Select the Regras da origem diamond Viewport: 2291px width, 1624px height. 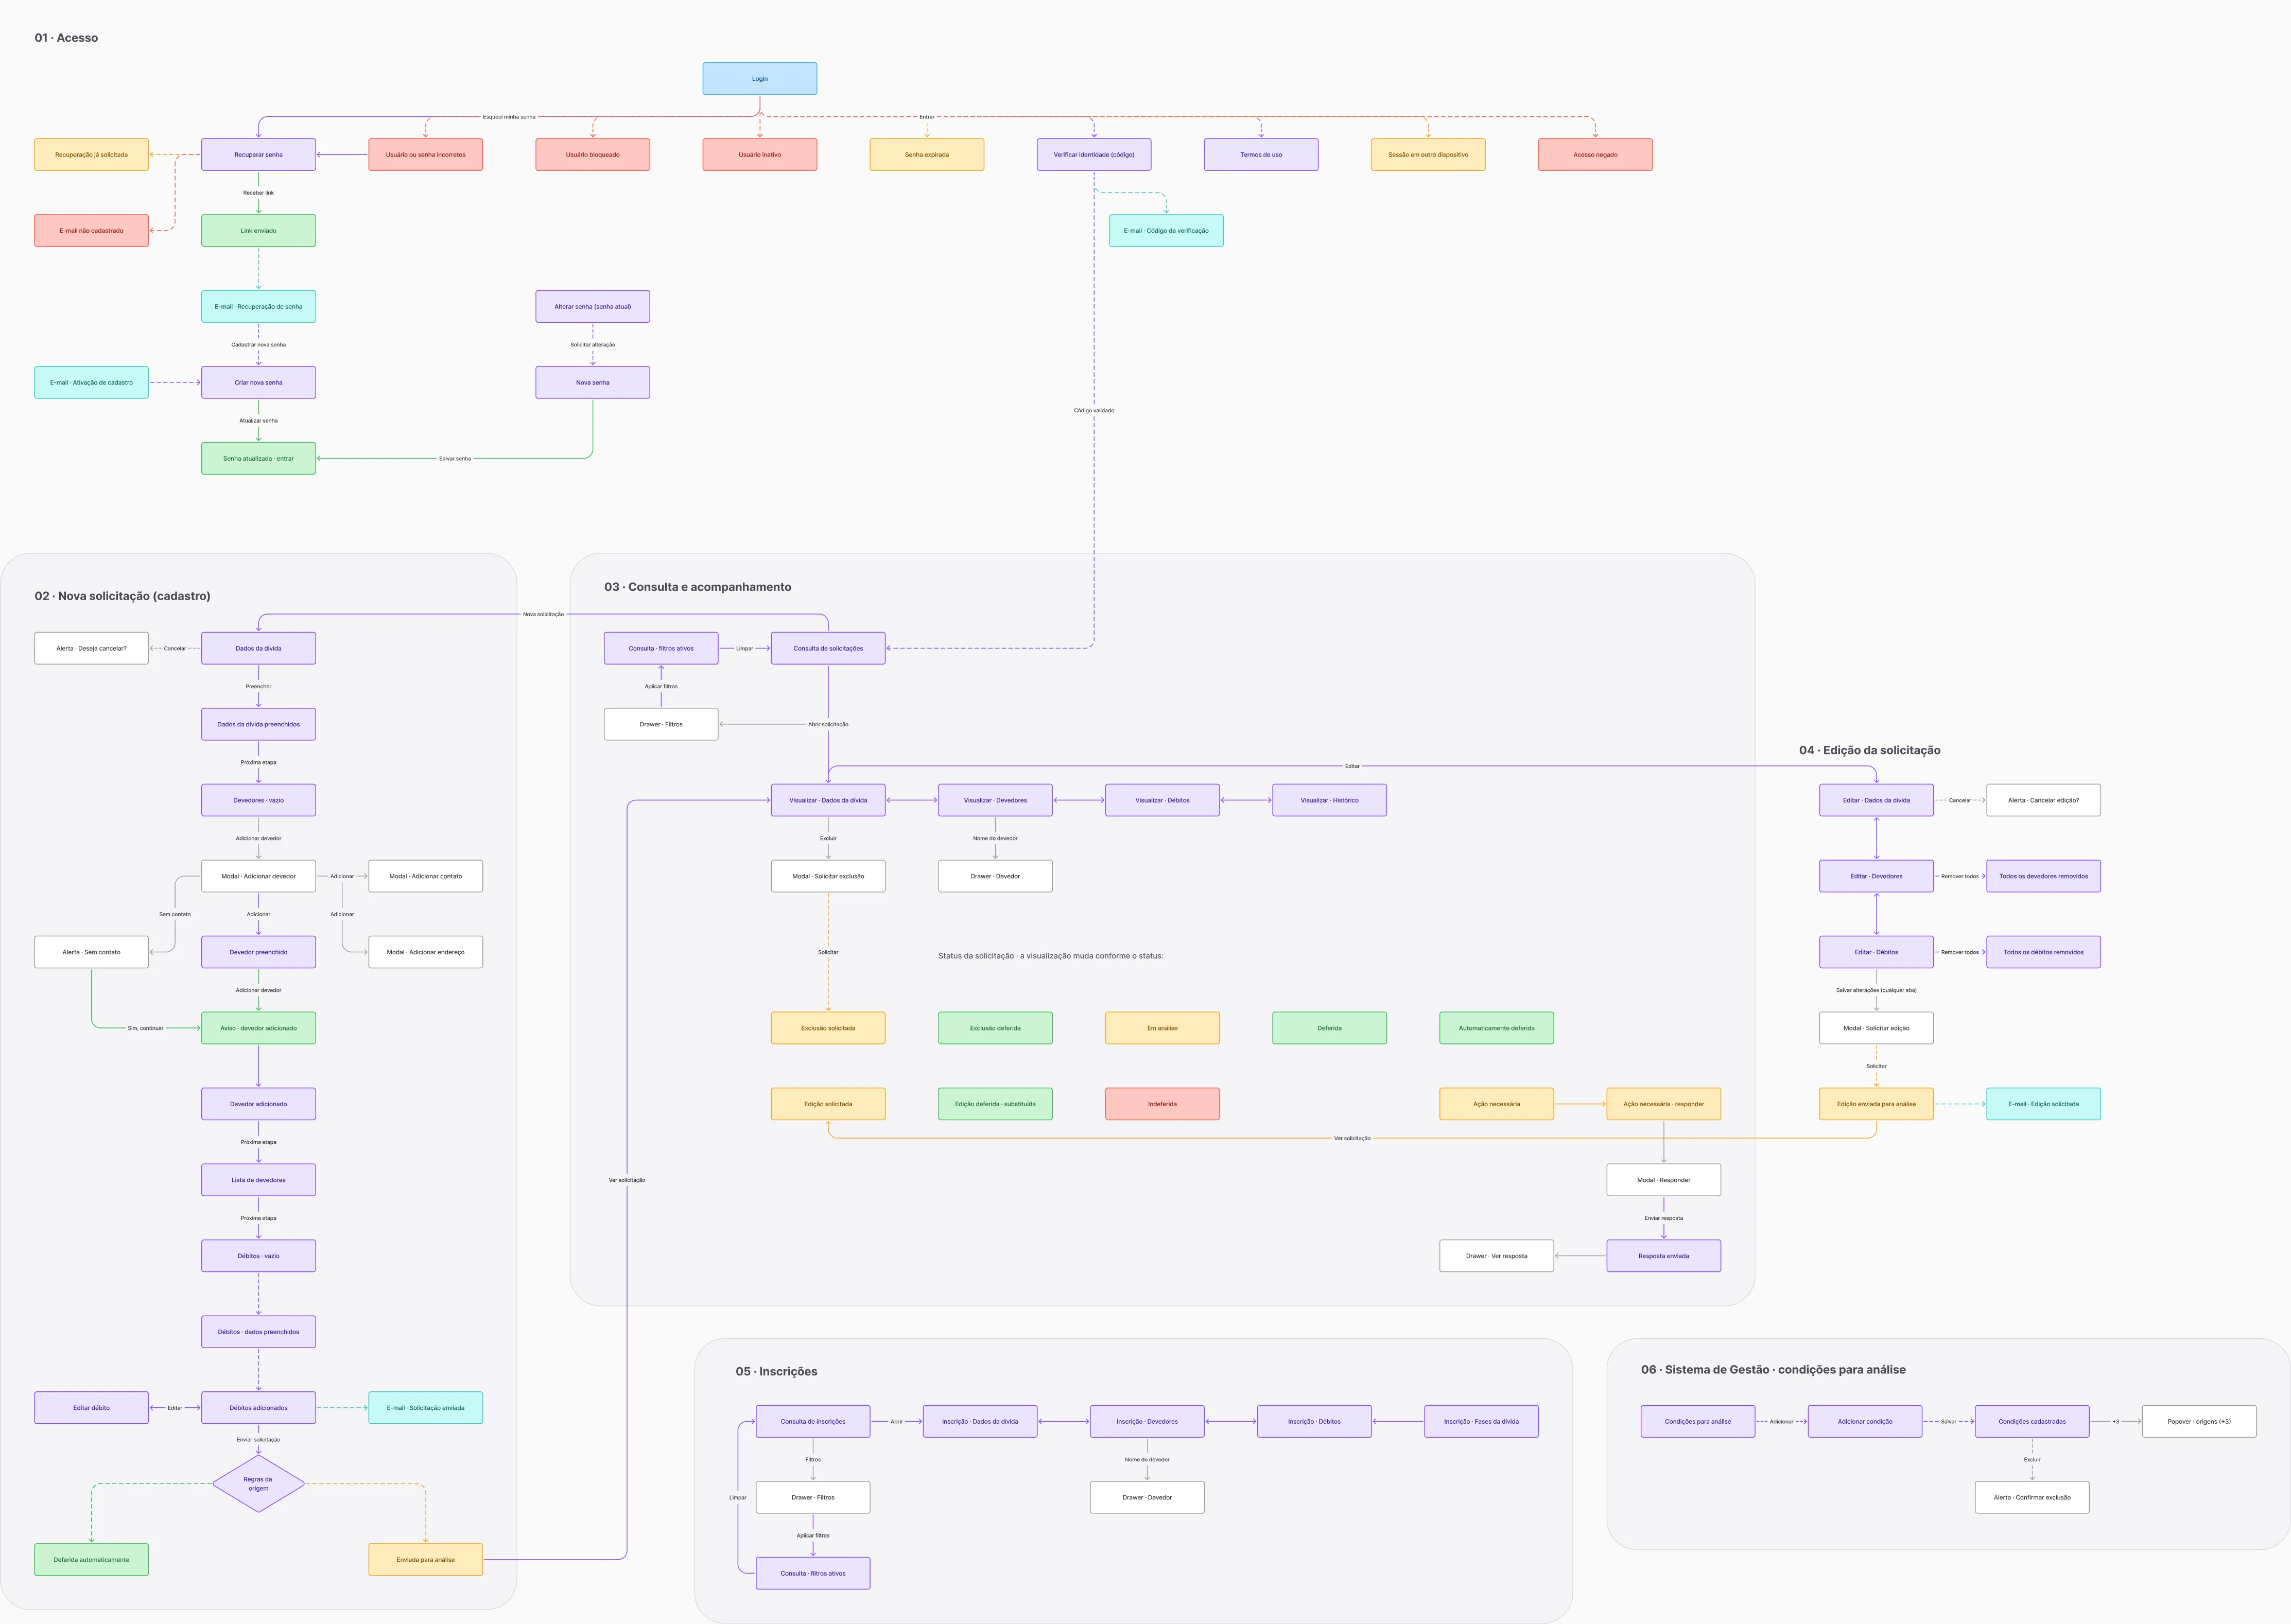(258, 1484)
